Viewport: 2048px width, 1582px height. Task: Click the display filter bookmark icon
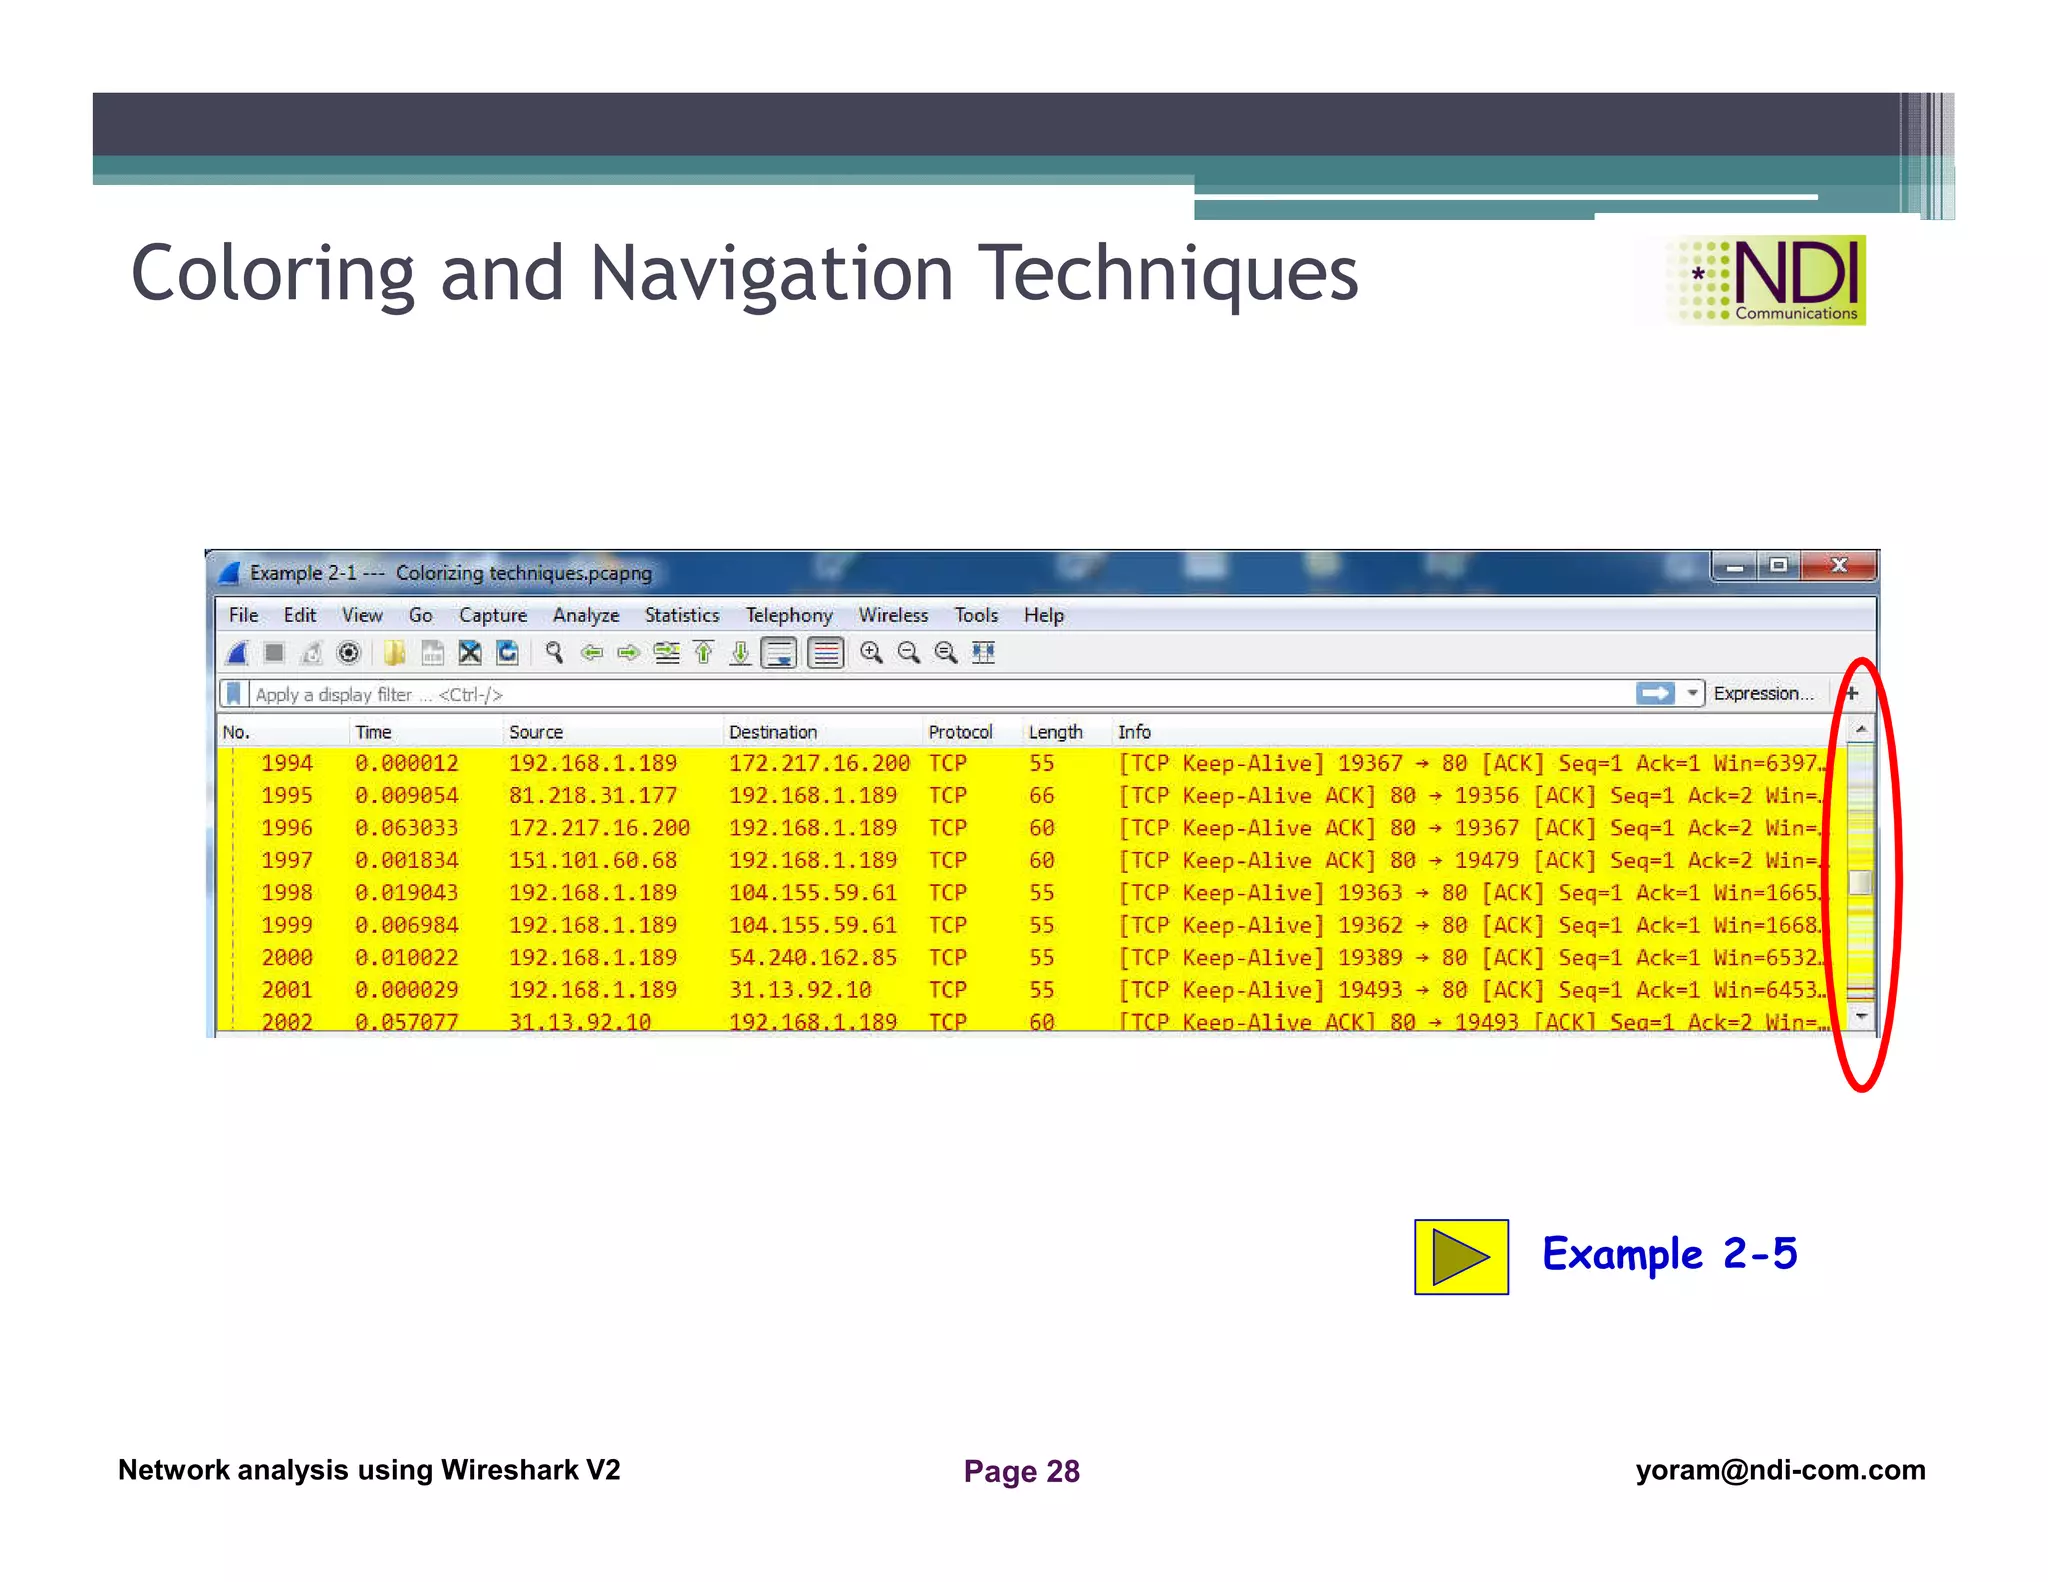pyautogui.click(x=234, y=694)
